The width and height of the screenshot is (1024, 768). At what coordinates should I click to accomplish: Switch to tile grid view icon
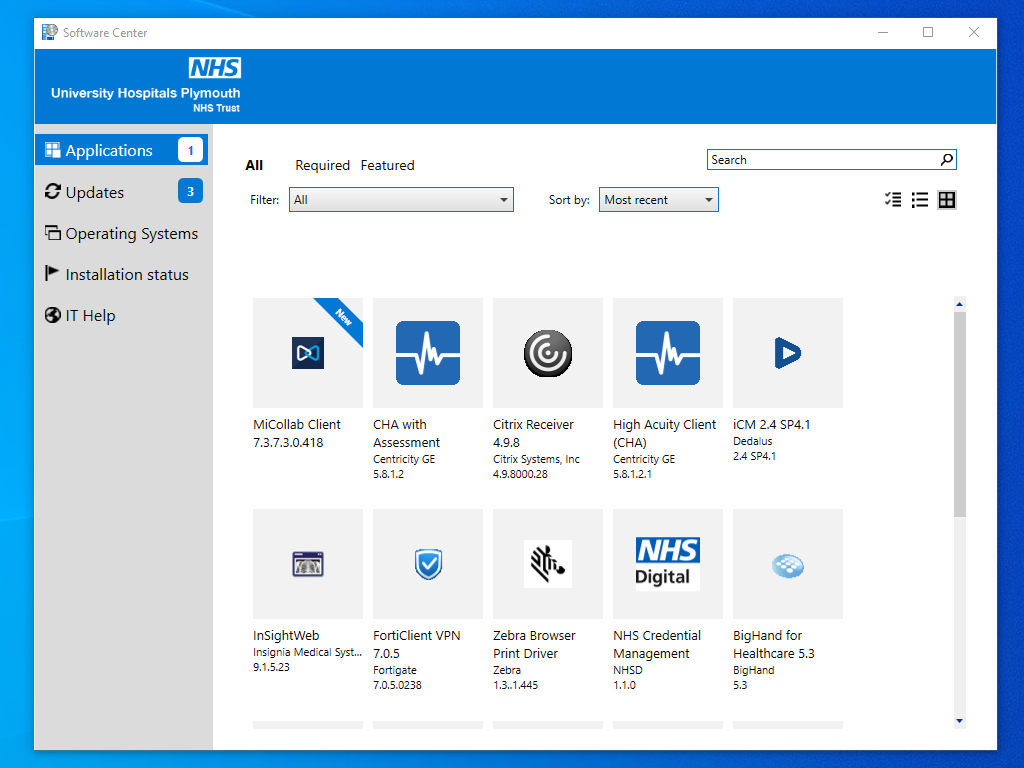946,200
